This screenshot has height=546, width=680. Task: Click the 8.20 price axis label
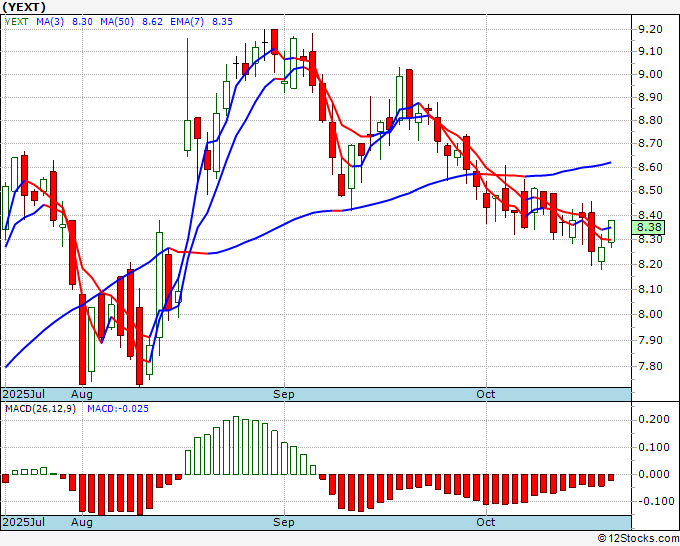click(x=650, y=265)
